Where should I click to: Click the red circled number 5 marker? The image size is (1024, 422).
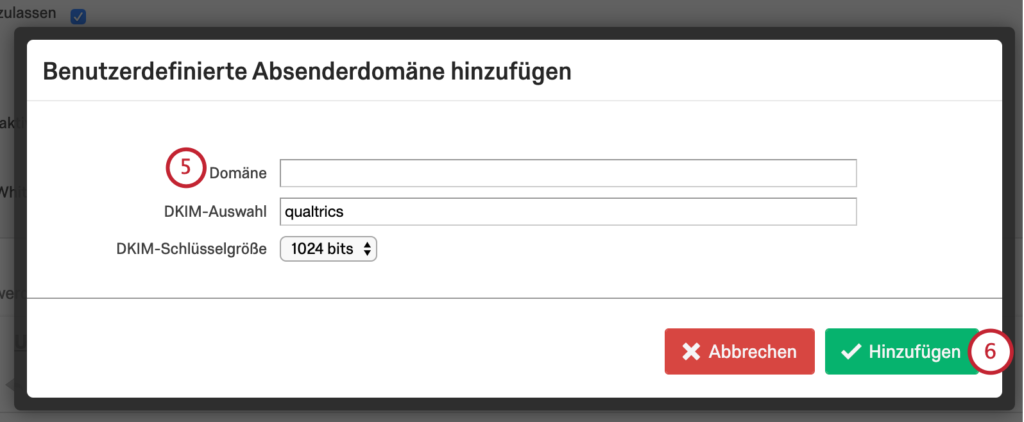pyautogui.click(x=185, y=167)
